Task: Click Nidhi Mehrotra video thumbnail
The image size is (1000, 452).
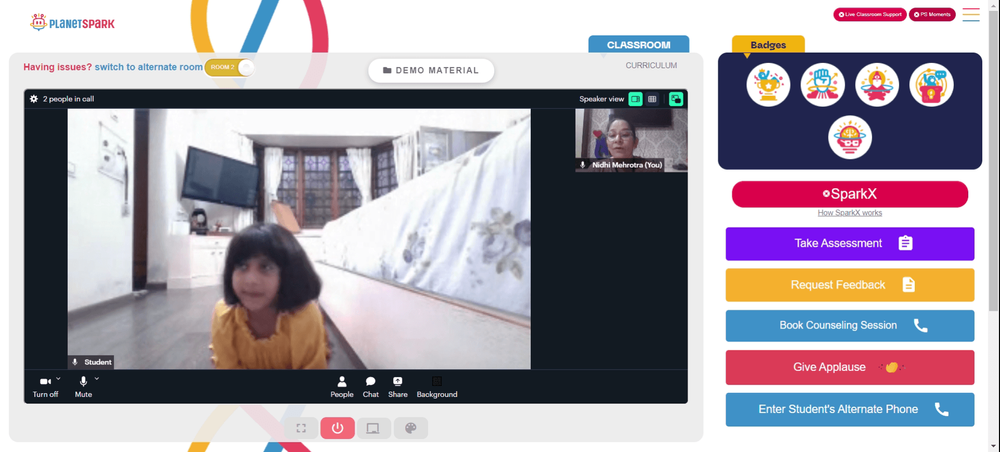Action: coord(631,140)
